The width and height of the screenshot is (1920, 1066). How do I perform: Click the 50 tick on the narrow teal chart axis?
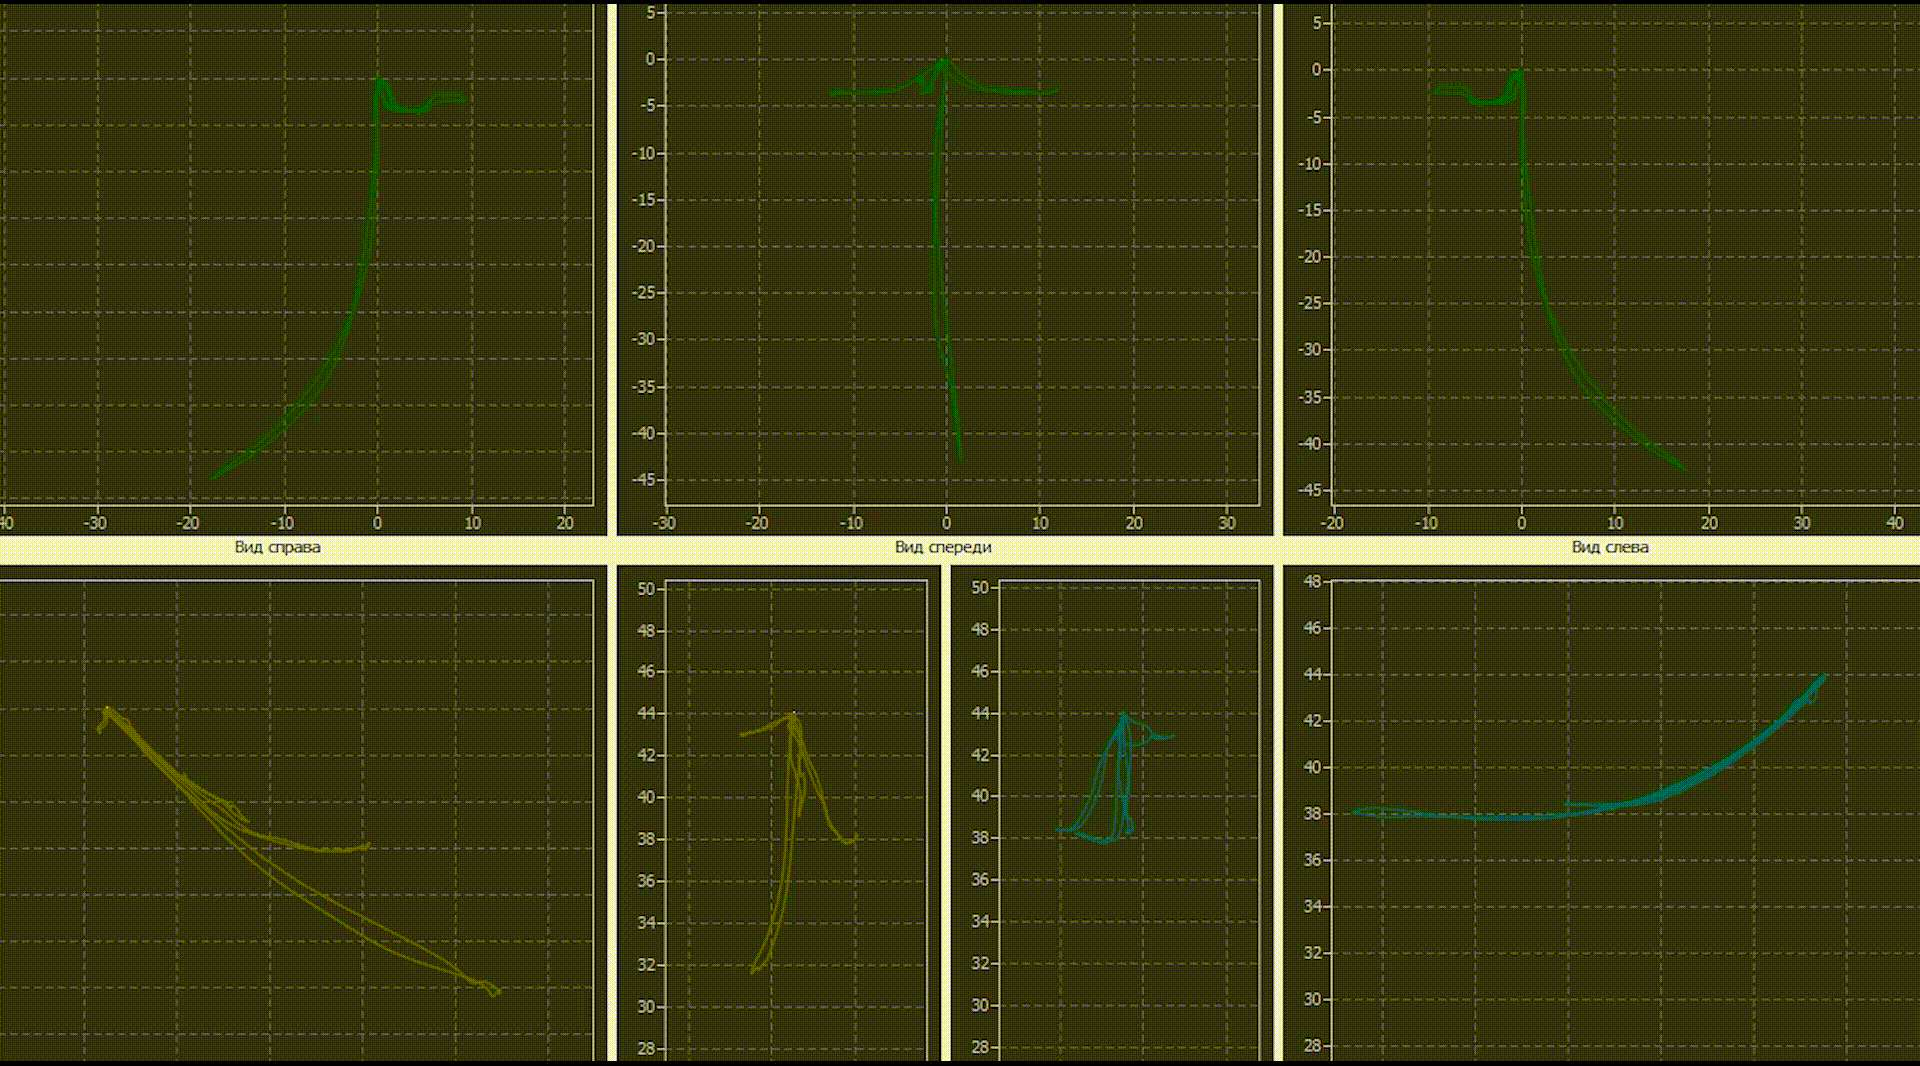click(x=980, y=588)
